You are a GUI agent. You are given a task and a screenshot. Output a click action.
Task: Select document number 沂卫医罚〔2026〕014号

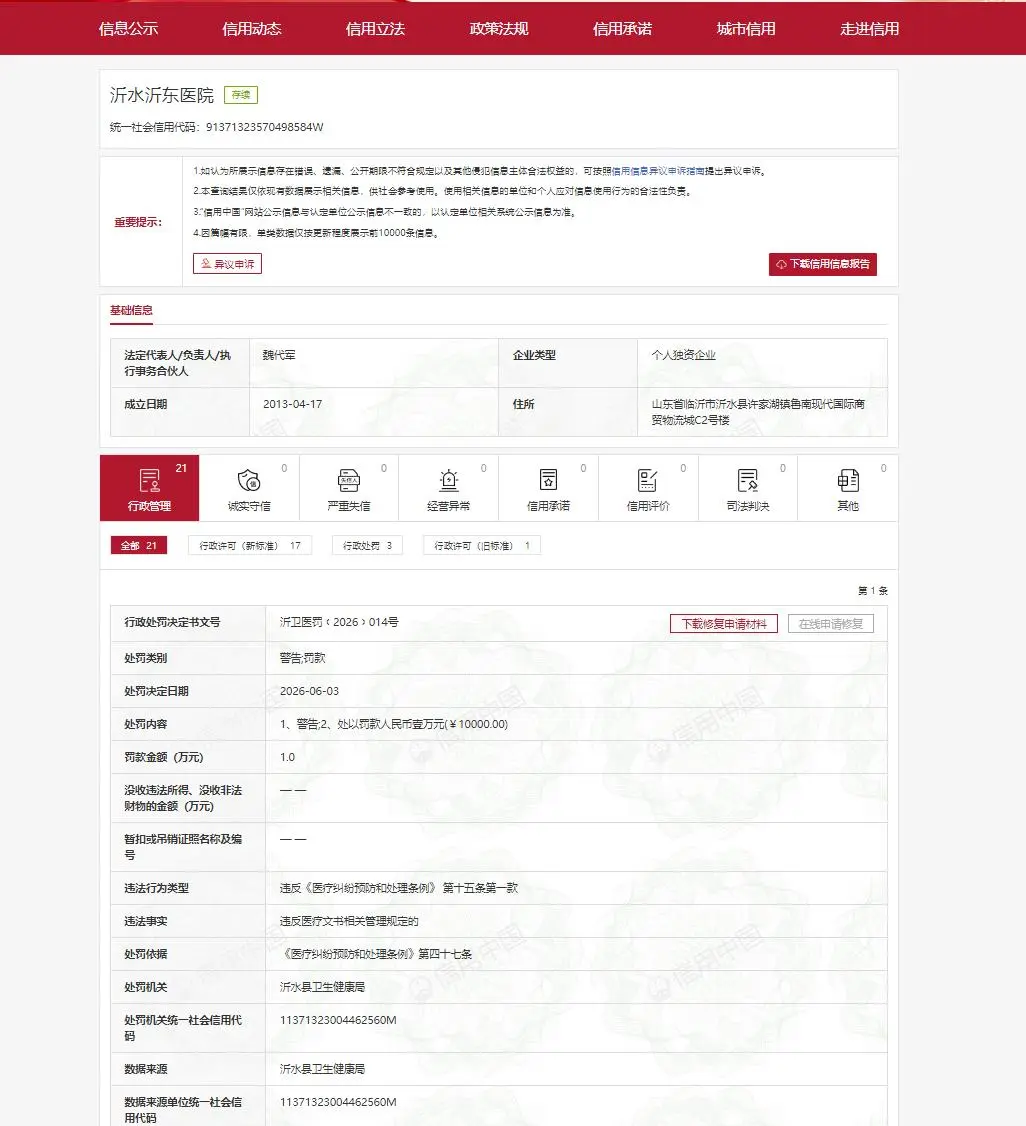pos(339,622)
